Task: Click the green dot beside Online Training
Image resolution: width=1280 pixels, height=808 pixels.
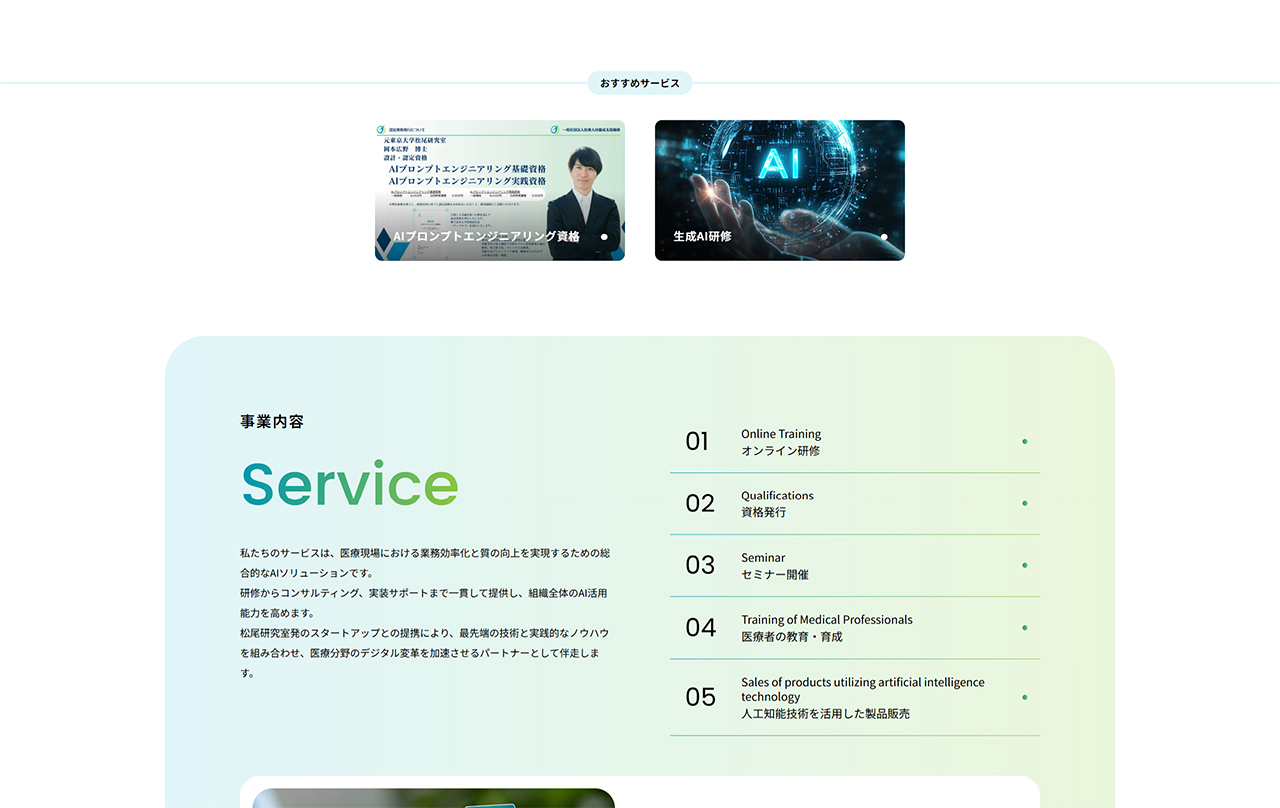Action: (1024, 441)
